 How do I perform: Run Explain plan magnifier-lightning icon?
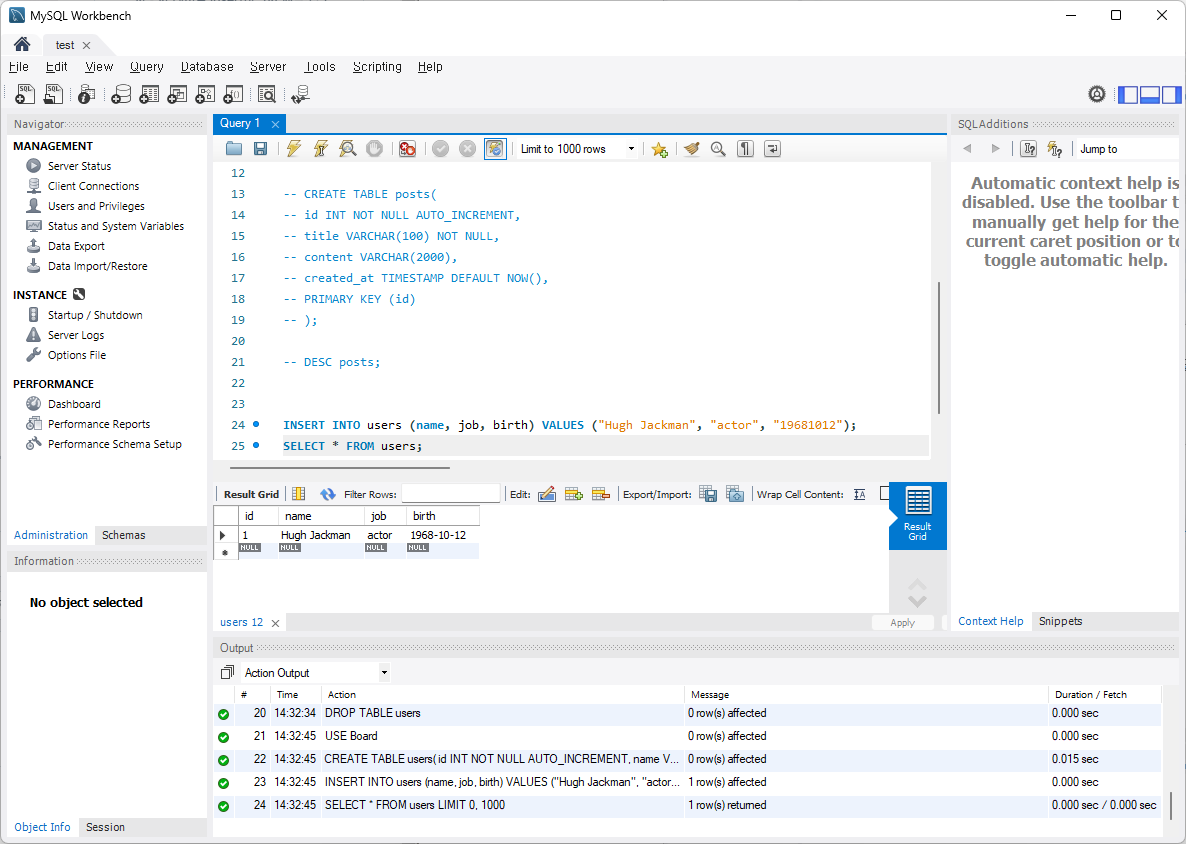[x=348, y=149]
